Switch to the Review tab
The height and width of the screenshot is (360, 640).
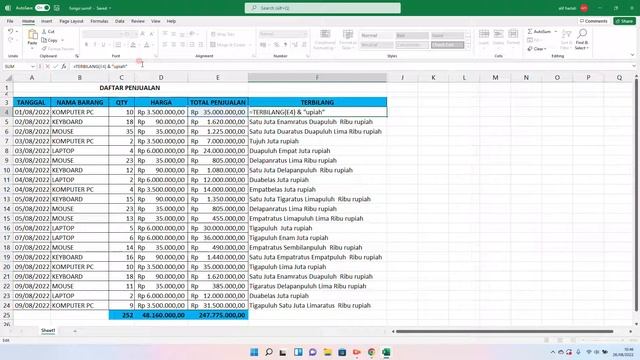click(138, 21)
